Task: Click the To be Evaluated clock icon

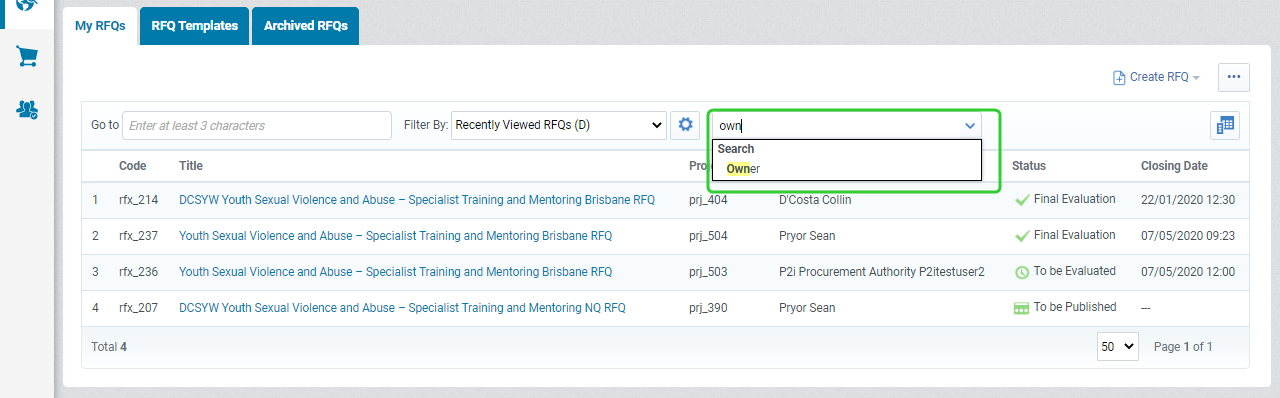Action: point(1022,272)
